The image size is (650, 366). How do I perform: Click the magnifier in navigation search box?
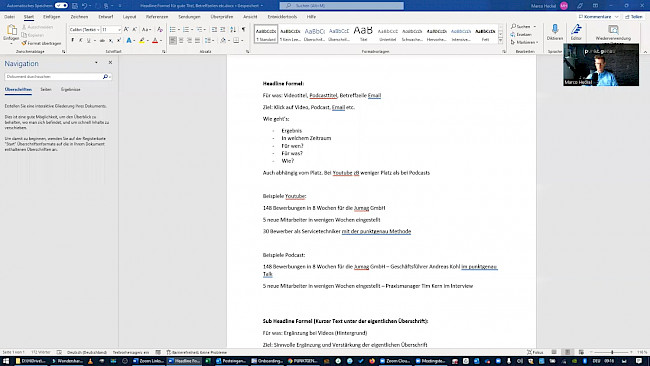(105, 77)
